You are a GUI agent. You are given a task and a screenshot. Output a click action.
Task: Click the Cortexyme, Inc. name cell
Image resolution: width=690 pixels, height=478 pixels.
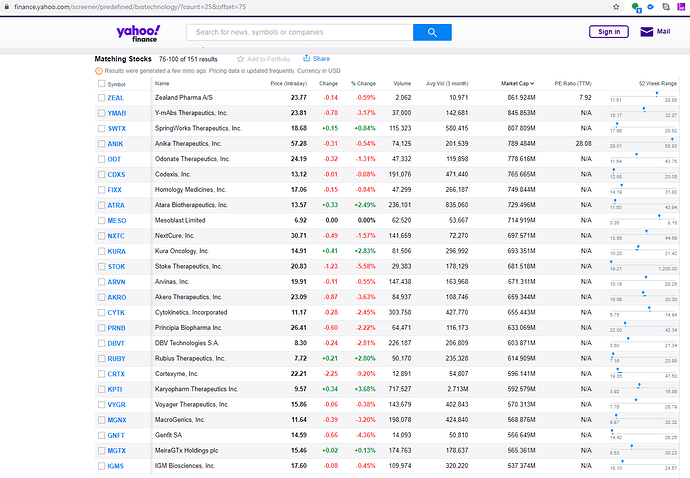point(176,374)
